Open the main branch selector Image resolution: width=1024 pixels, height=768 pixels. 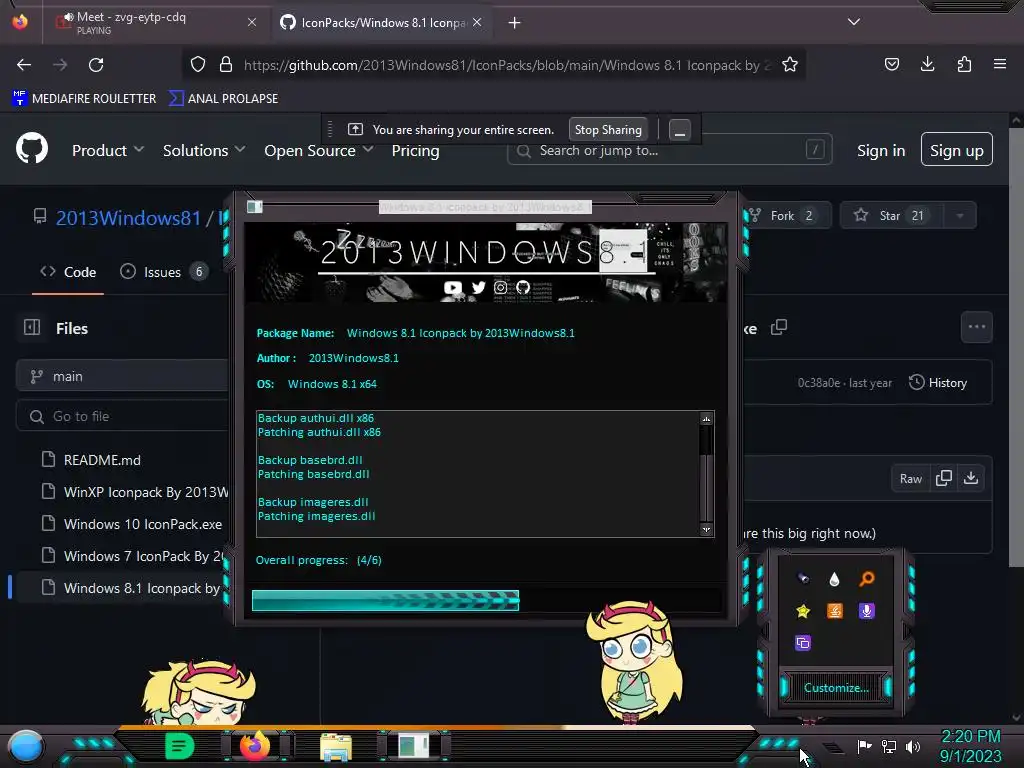click(123, 376)
